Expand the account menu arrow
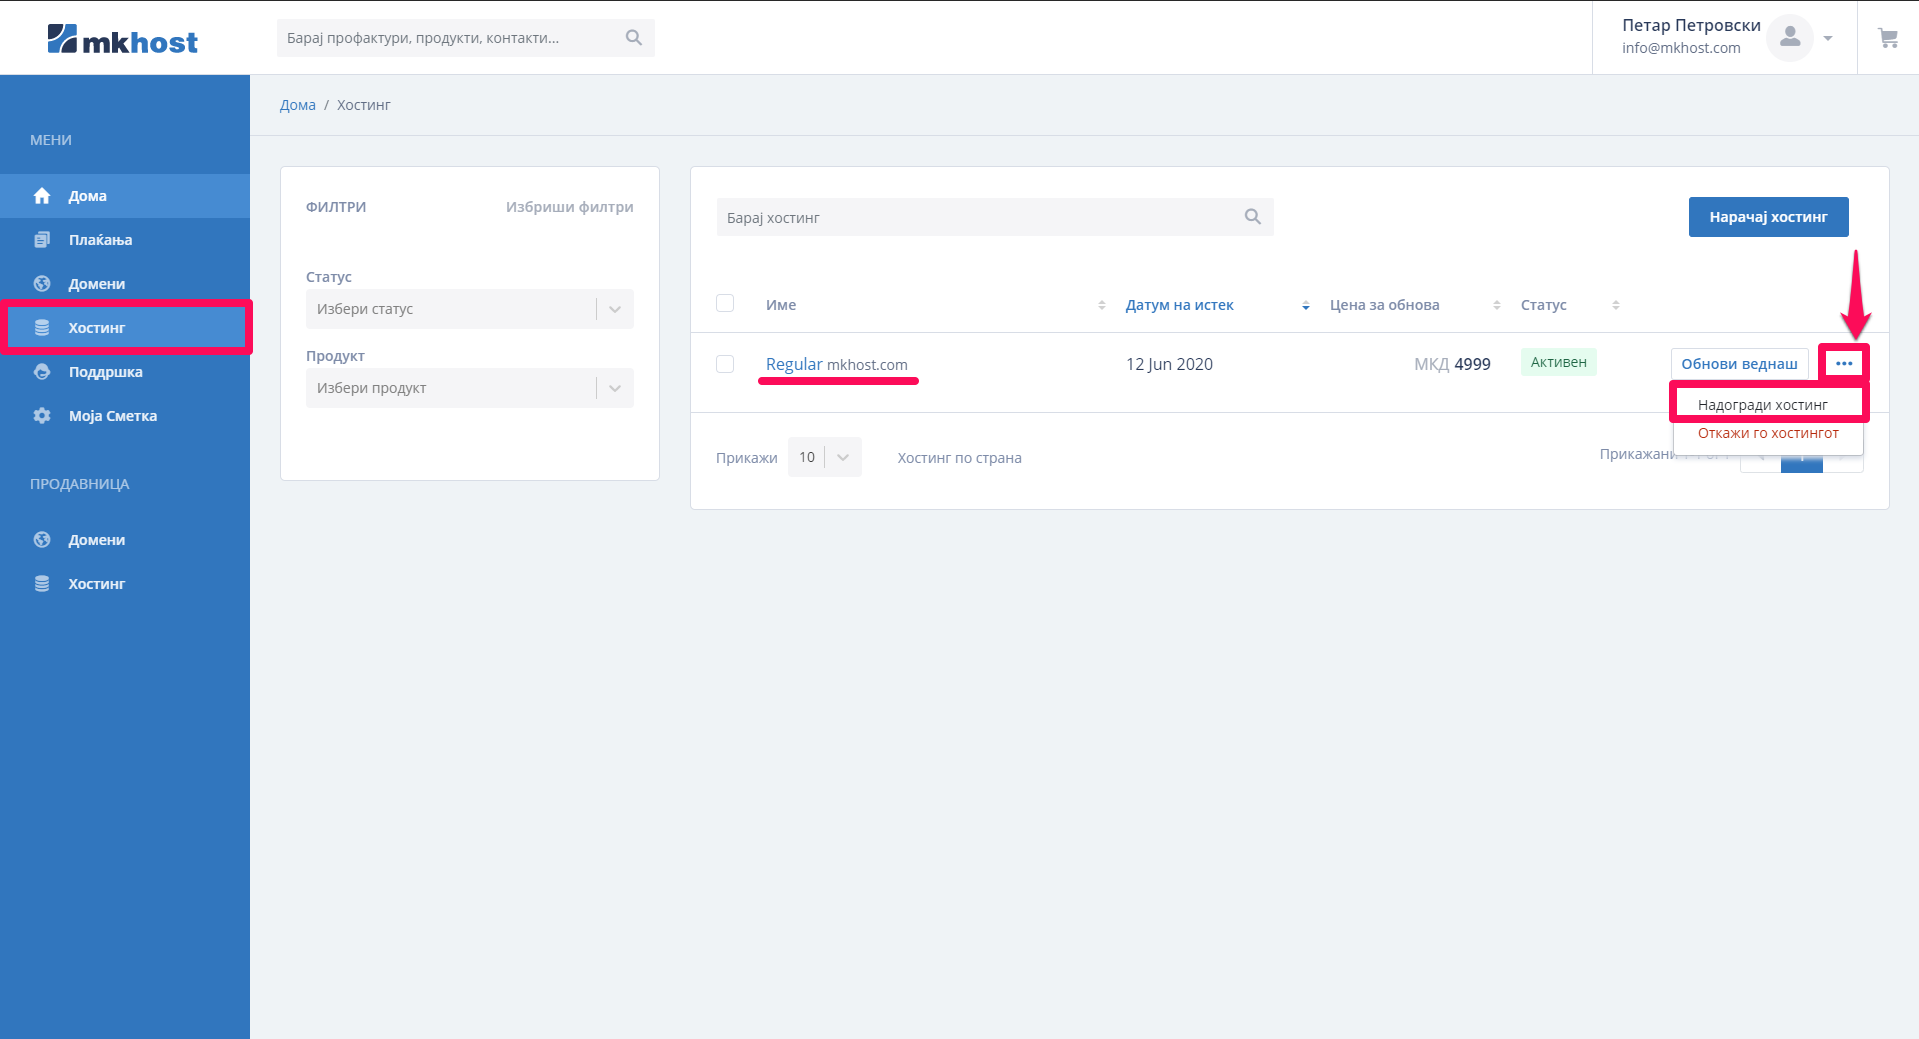This screenshot has height=1039, width=1919. pyautogui.click(x=1828, y=38)
